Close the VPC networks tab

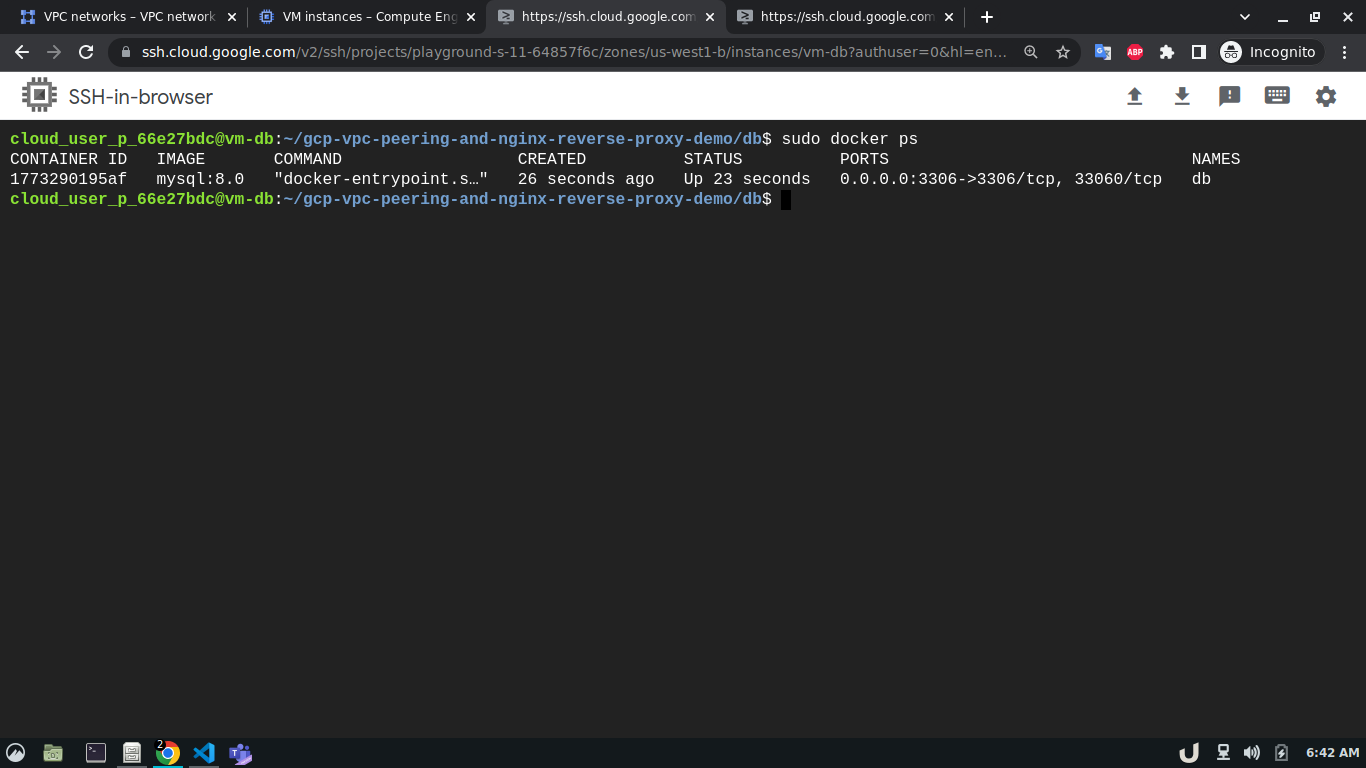click(x=232, y=17)
